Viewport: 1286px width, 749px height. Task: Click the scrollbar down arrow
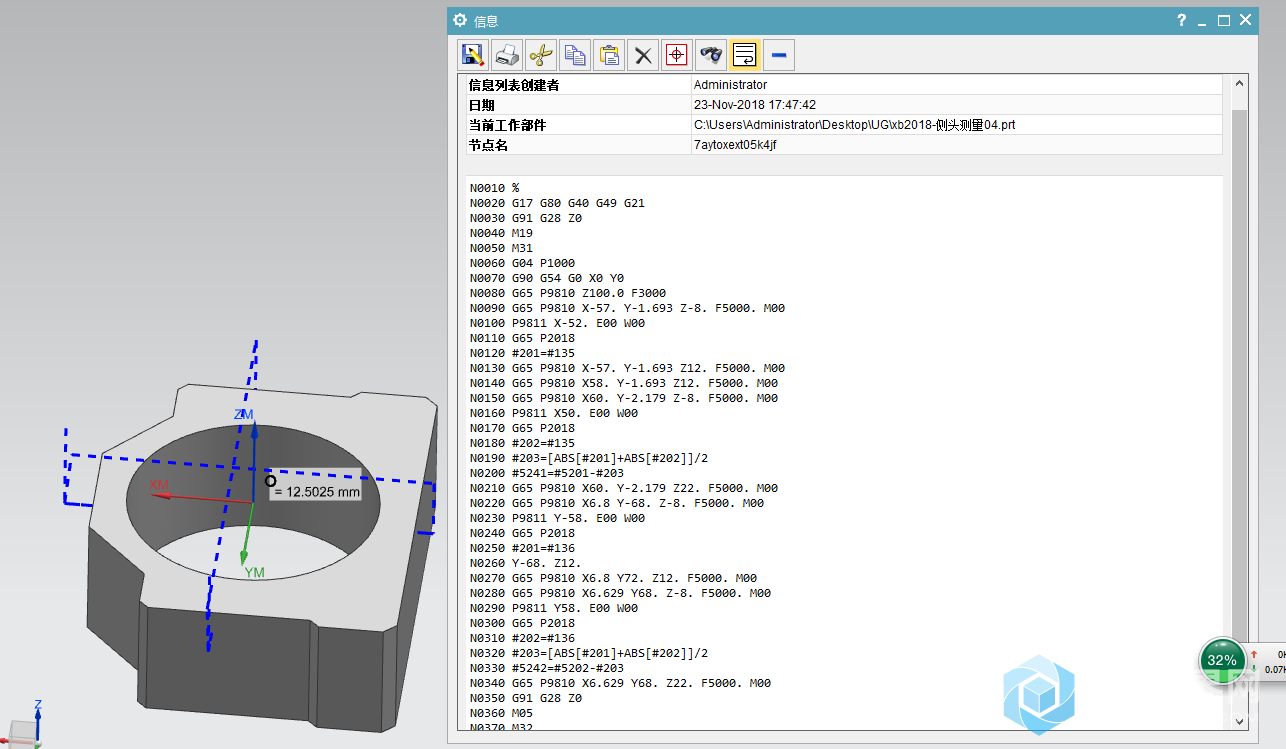[1240, 720]
